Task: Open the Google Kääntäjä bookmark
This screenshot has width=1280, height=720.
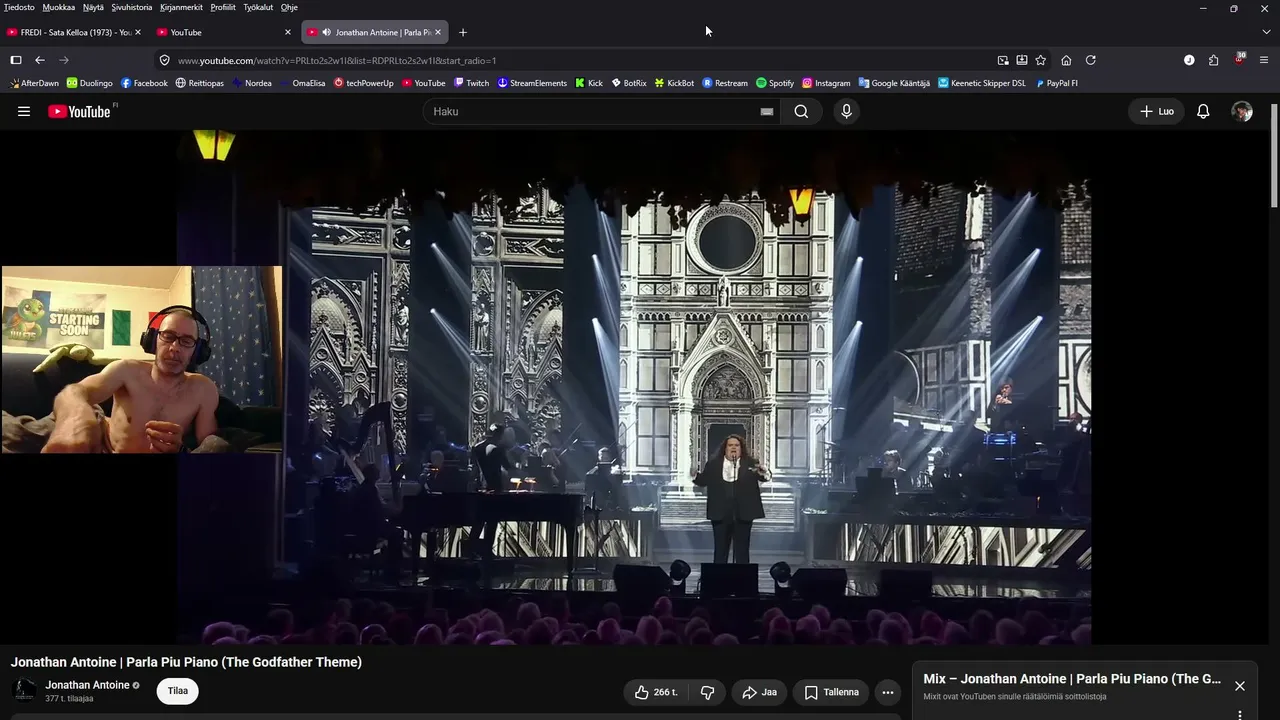Action: pyautogui.click(x=893, y=83)
